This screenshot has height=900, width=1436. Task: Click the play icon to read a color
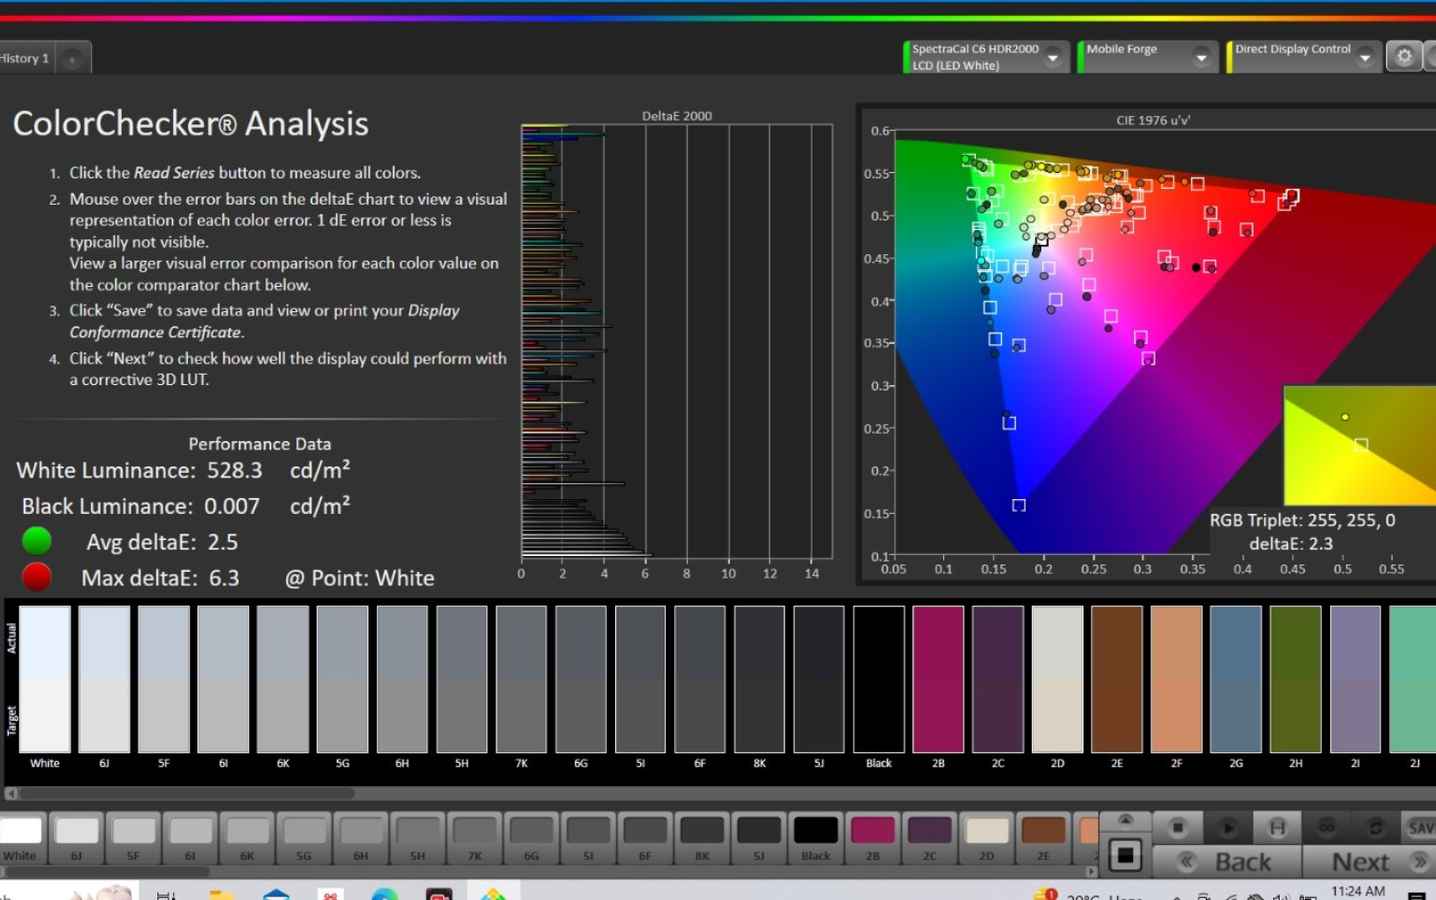(x=1228, y=827)
